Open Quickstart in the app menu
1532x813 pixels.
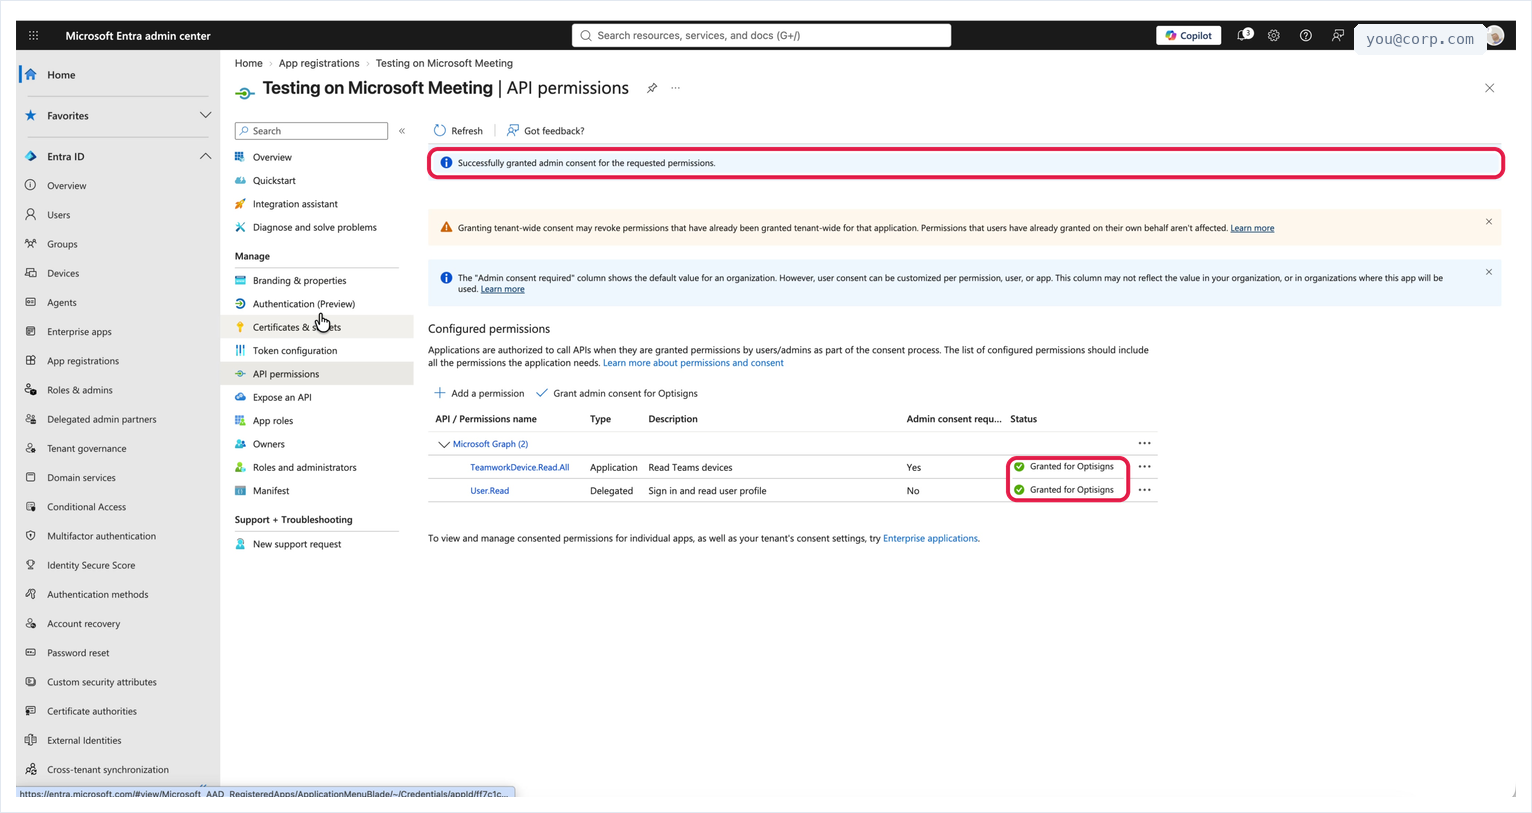tap(274, 181)
